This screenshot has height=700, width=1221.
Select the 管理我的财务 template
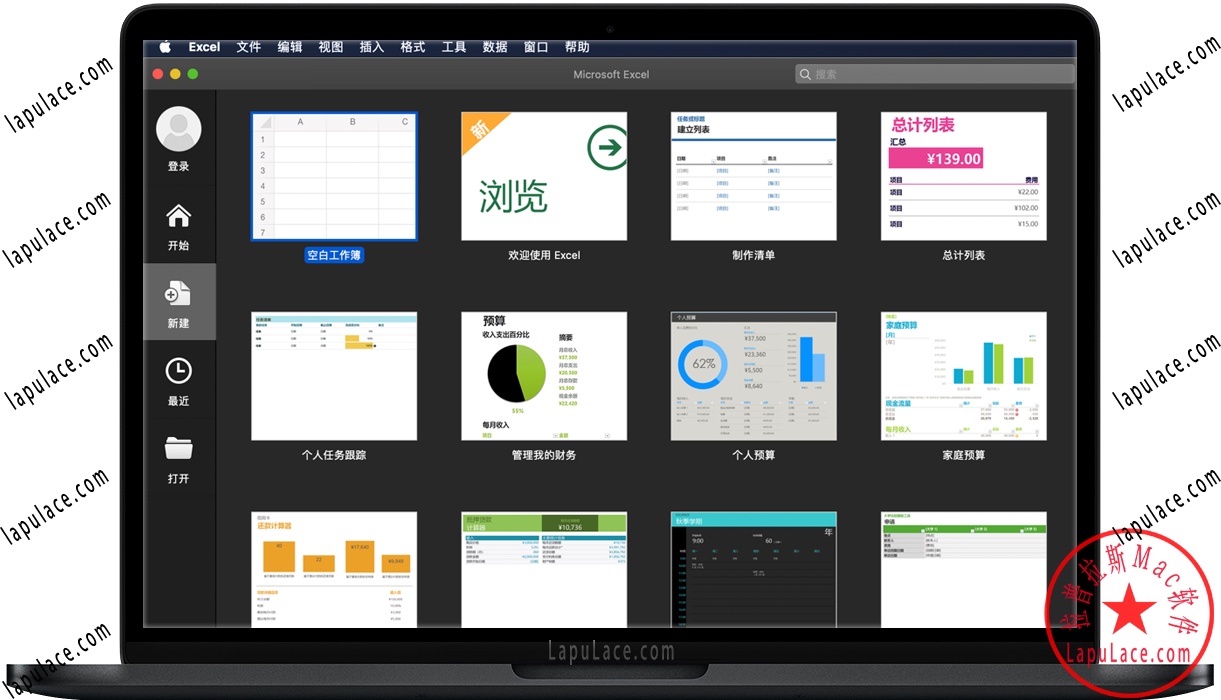pos(544,376)
